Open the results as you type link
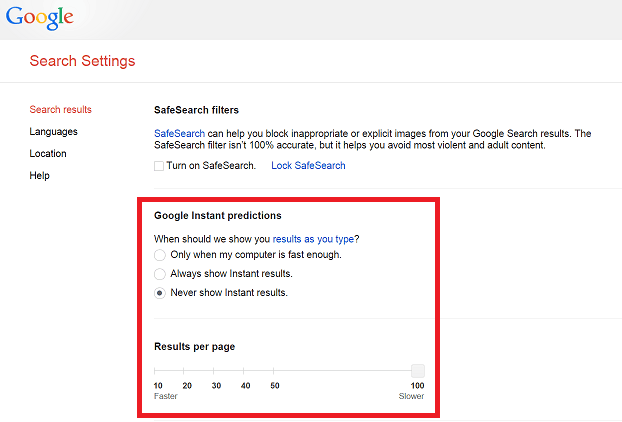Screen dimensions: 622x422 [x=313, y=239]
